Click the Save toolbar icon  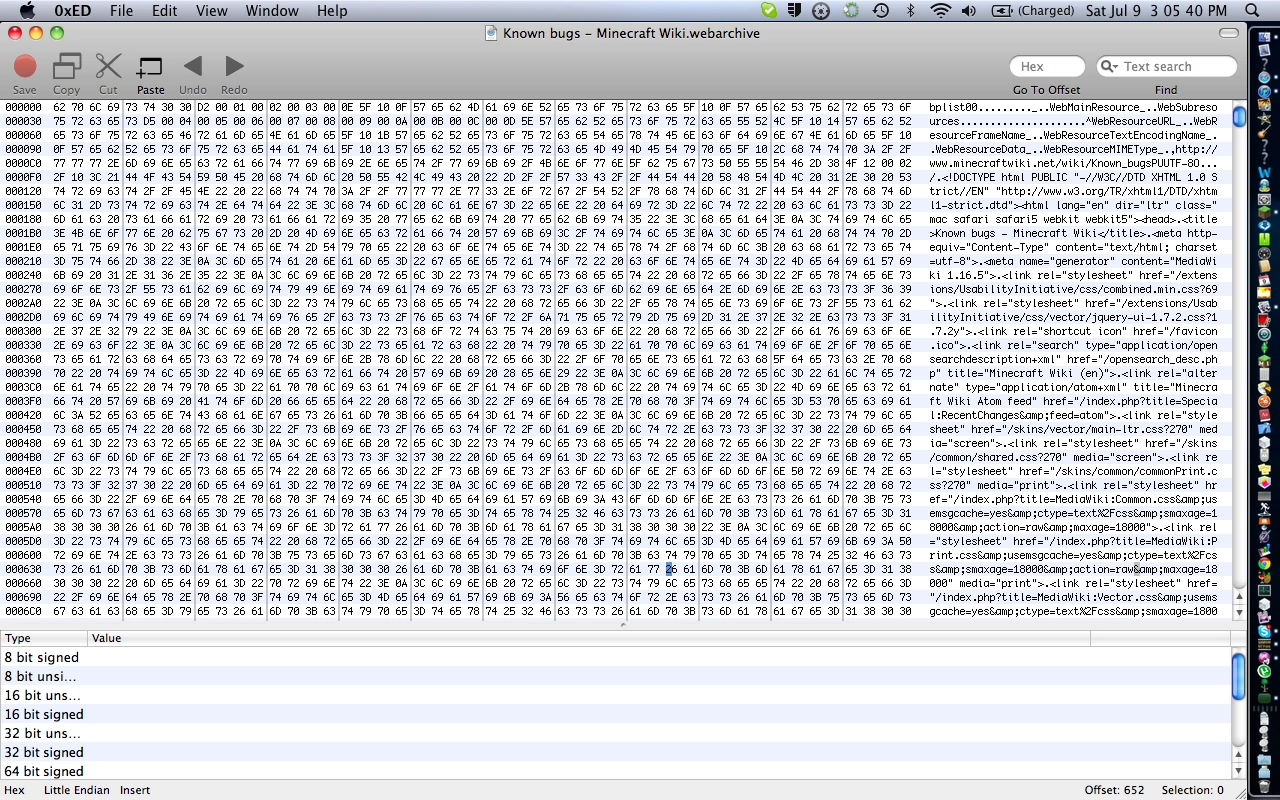coord(25,67)
